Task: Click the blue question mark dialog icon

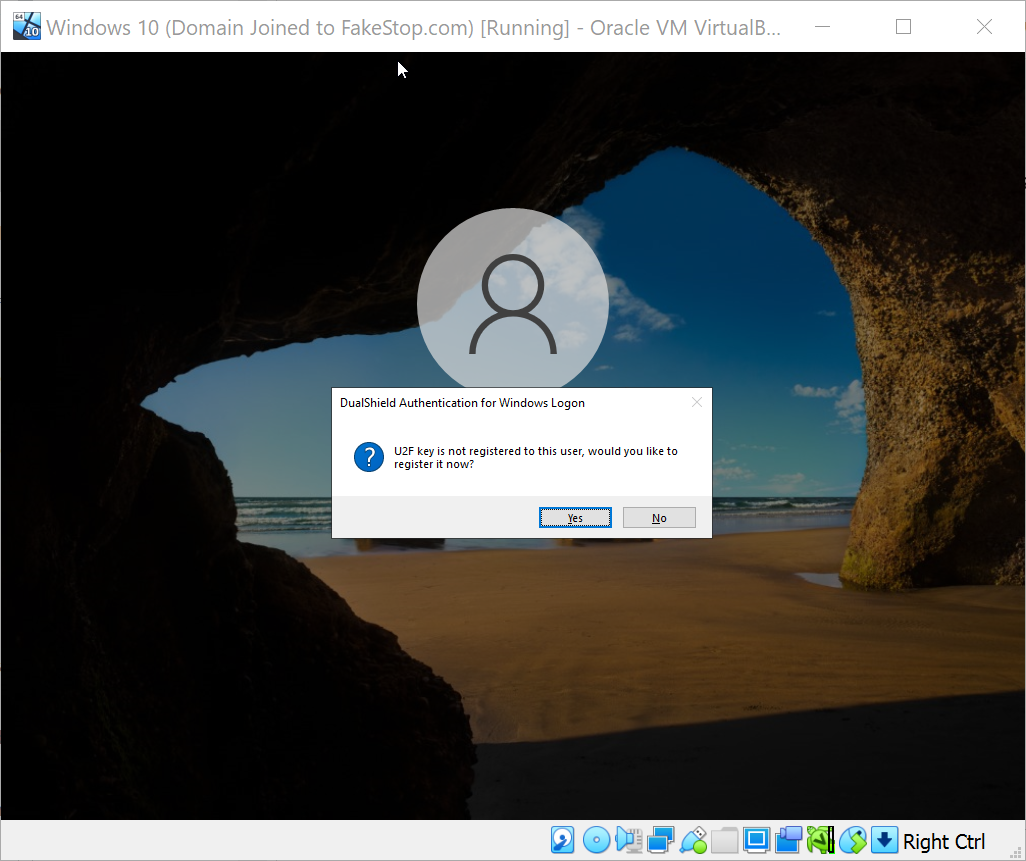Action: click(x=369, y=458)
